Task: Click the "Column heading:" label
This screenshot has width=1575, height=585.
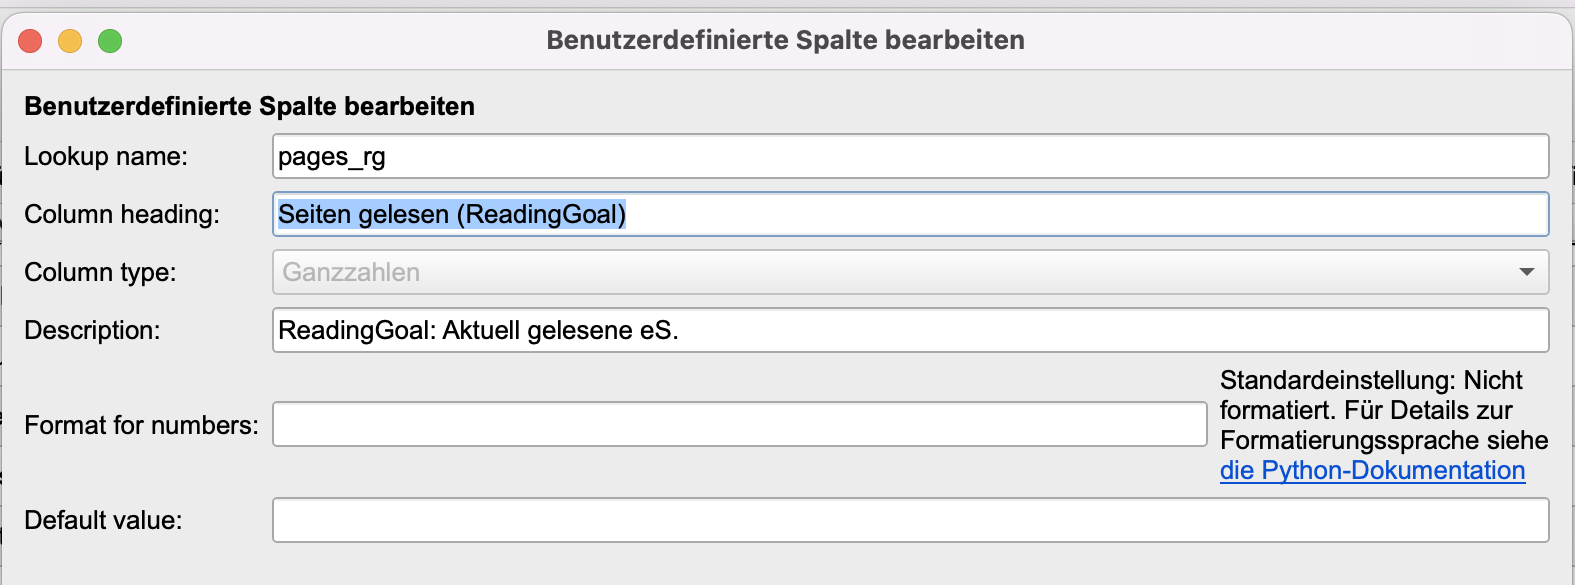Action: click(x=122, y=215)
